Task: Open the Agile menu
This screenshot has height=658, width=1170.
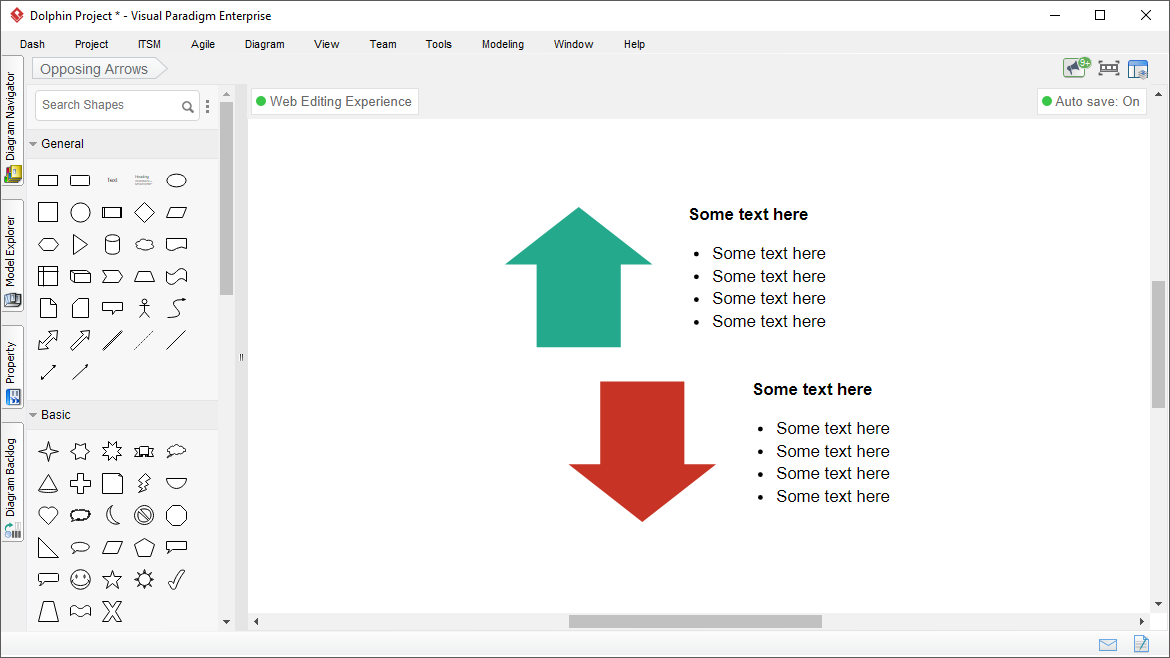Action: point(203,44)
